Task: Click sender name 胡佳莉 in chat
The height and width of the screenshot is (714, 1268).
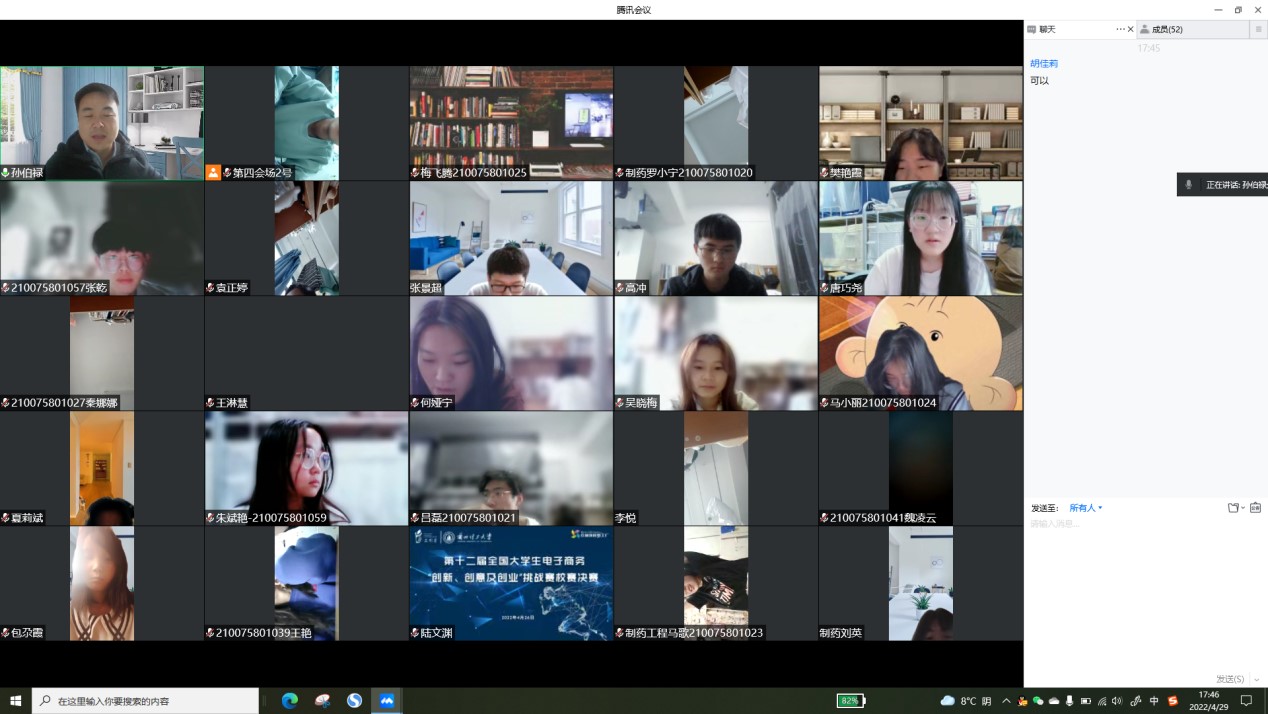Action: tap(1044, 63)
